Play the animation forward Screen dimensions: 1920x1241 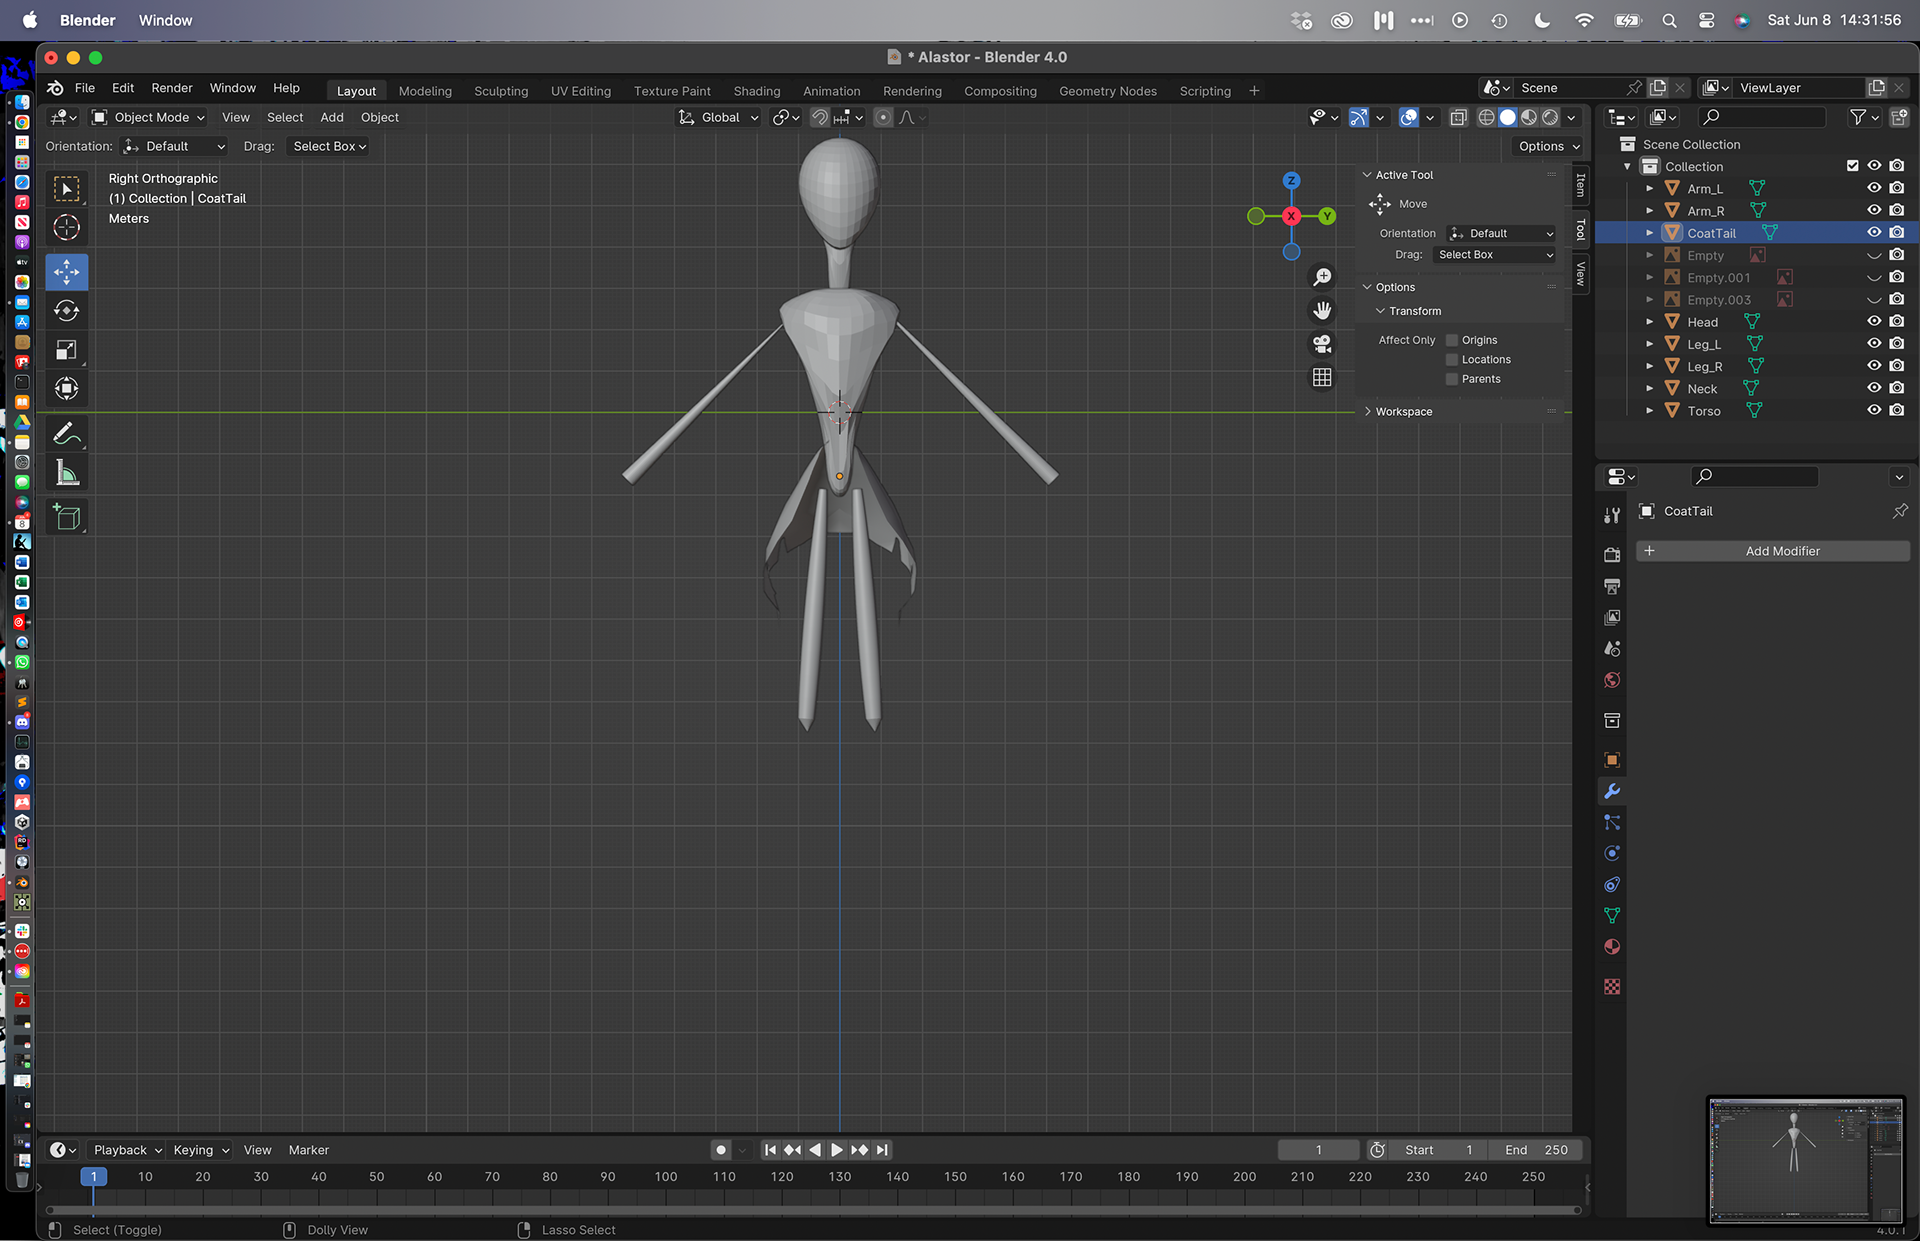click(x=837, y=1150)
